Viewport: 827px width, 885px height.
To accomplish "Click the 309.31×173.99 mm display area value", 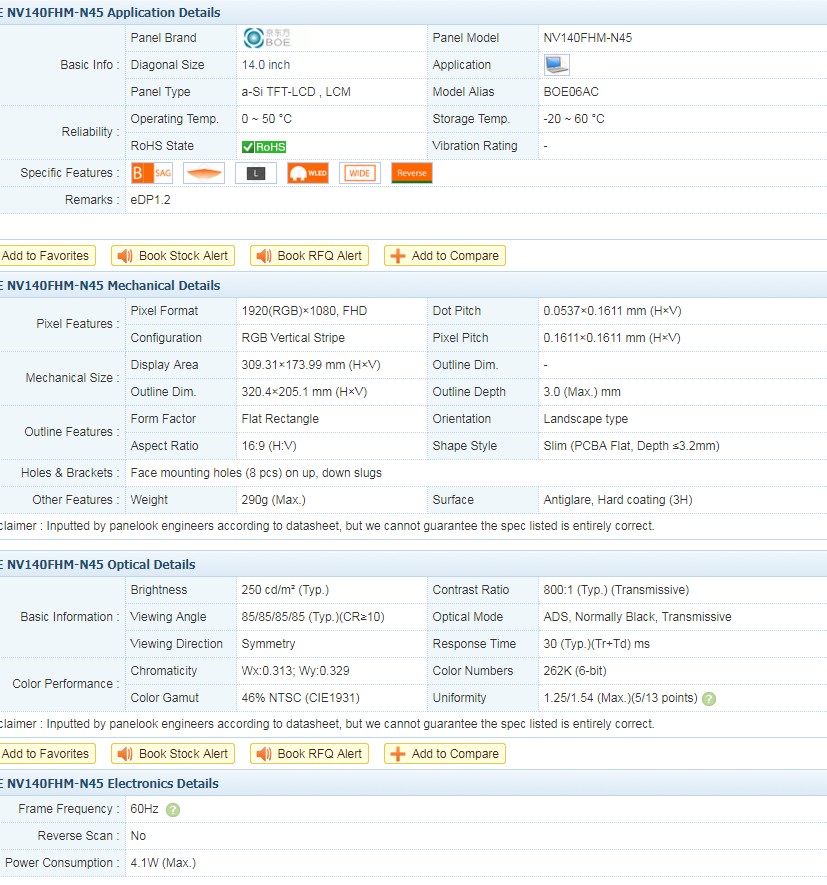I will (x=311, y=365).
